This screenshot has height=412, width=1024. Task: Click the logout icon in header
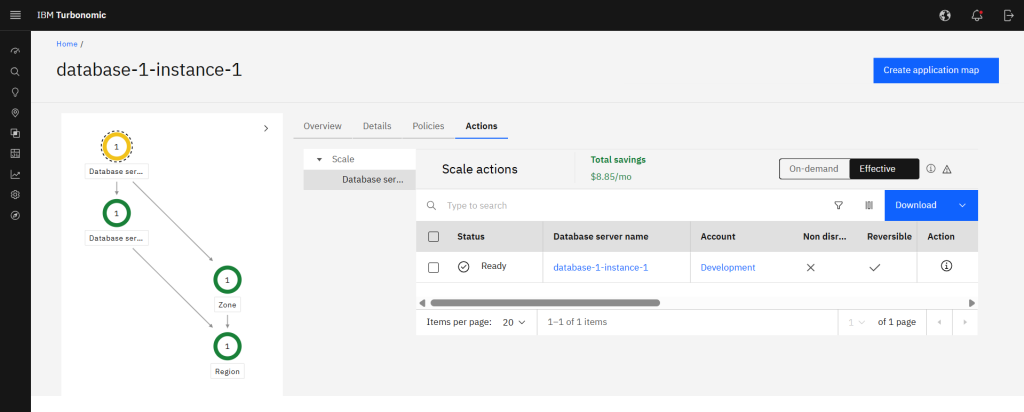point(1008,16)
